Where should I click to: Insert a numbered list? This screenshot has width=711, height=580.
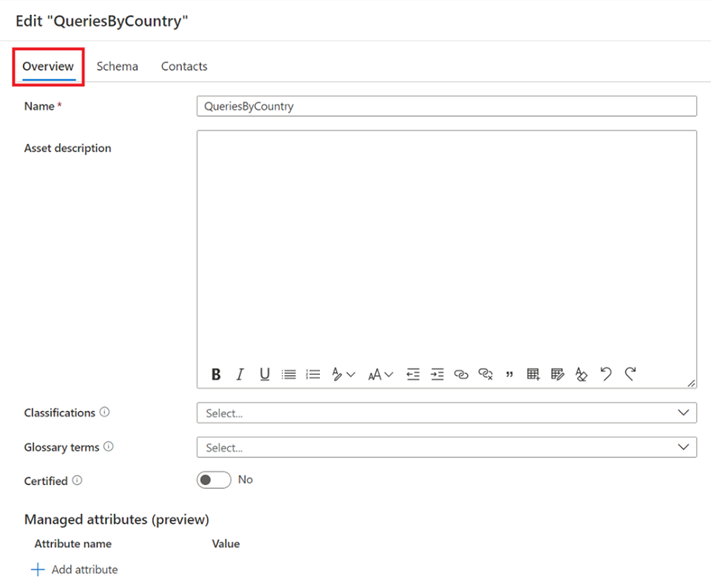pyautogui.click(x=313, y=375)
